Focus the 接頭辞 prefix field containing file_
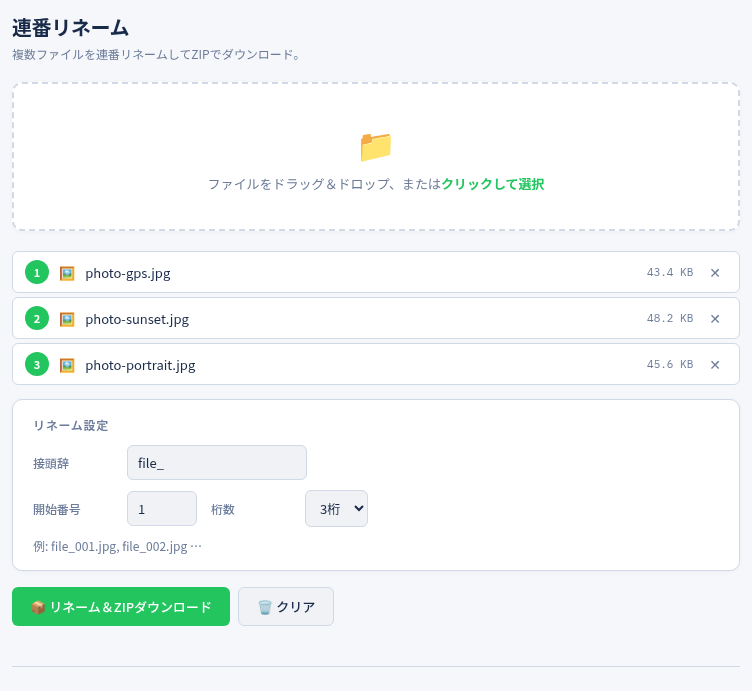 tap(217, 463)
